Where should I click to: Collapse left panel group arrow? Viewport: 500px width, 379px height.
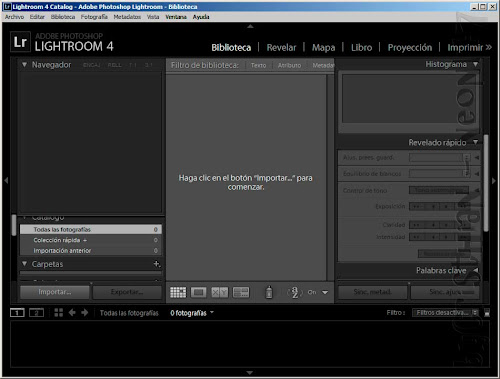(x=6, y=180)
